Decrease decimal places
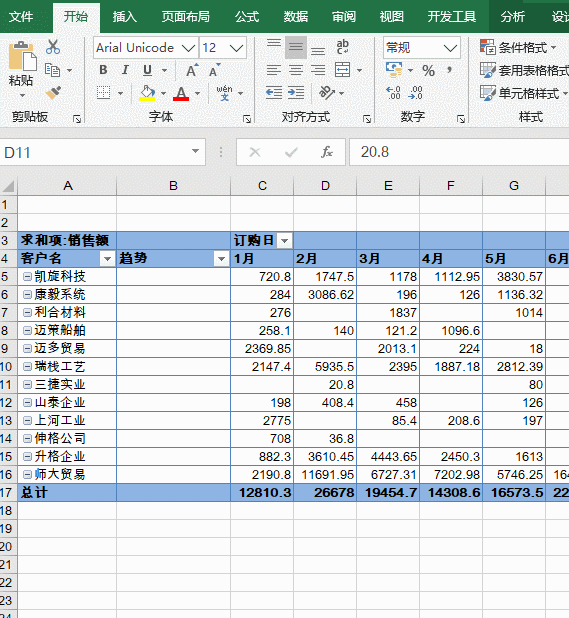The height and width of the screenshot is (618, 569). click(416, 93)
